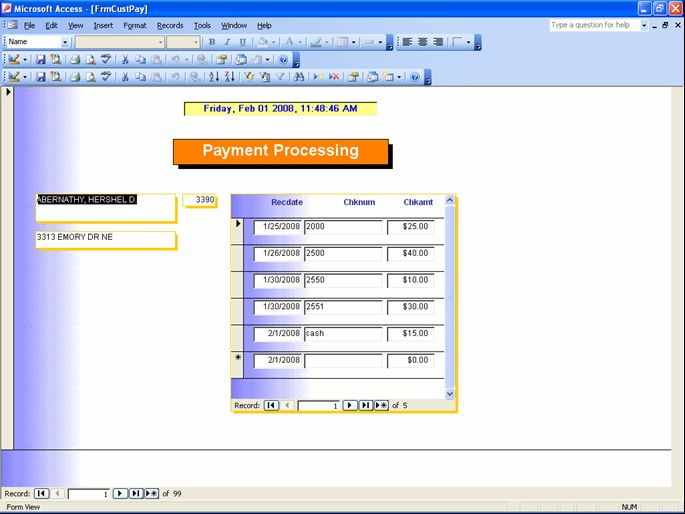Click Sort Ascending A-Z icon
The width and height of the screenshot is (685, 514).
(214, 77)
